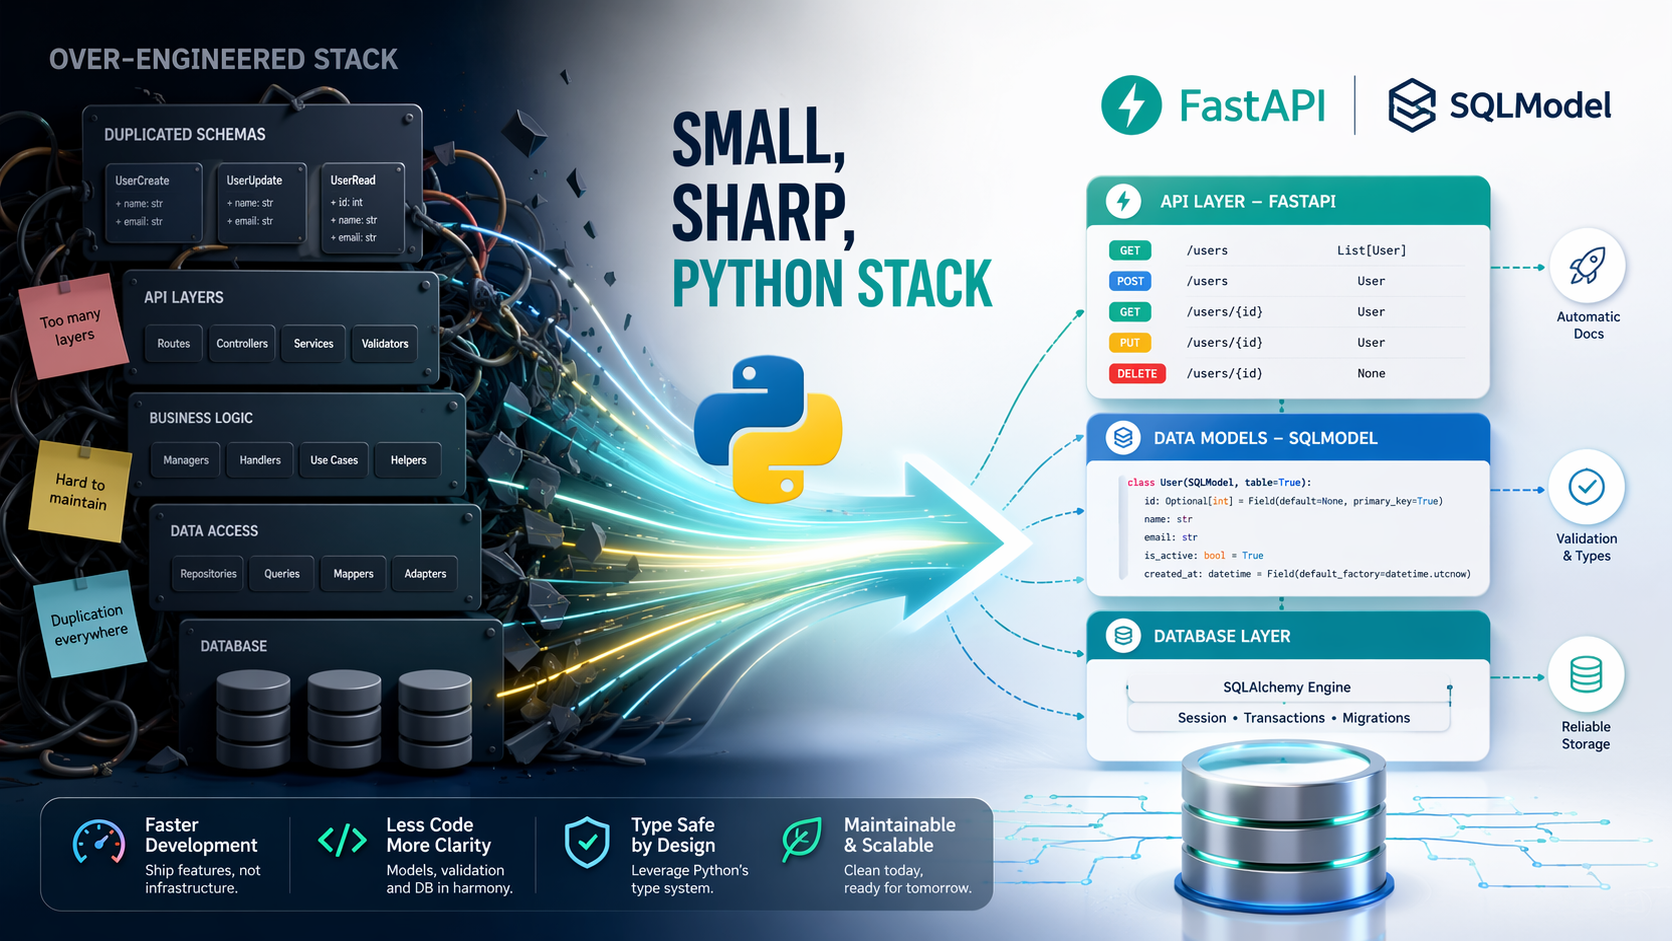Click the blue and yellow Python logo

[x=768, y=429]
